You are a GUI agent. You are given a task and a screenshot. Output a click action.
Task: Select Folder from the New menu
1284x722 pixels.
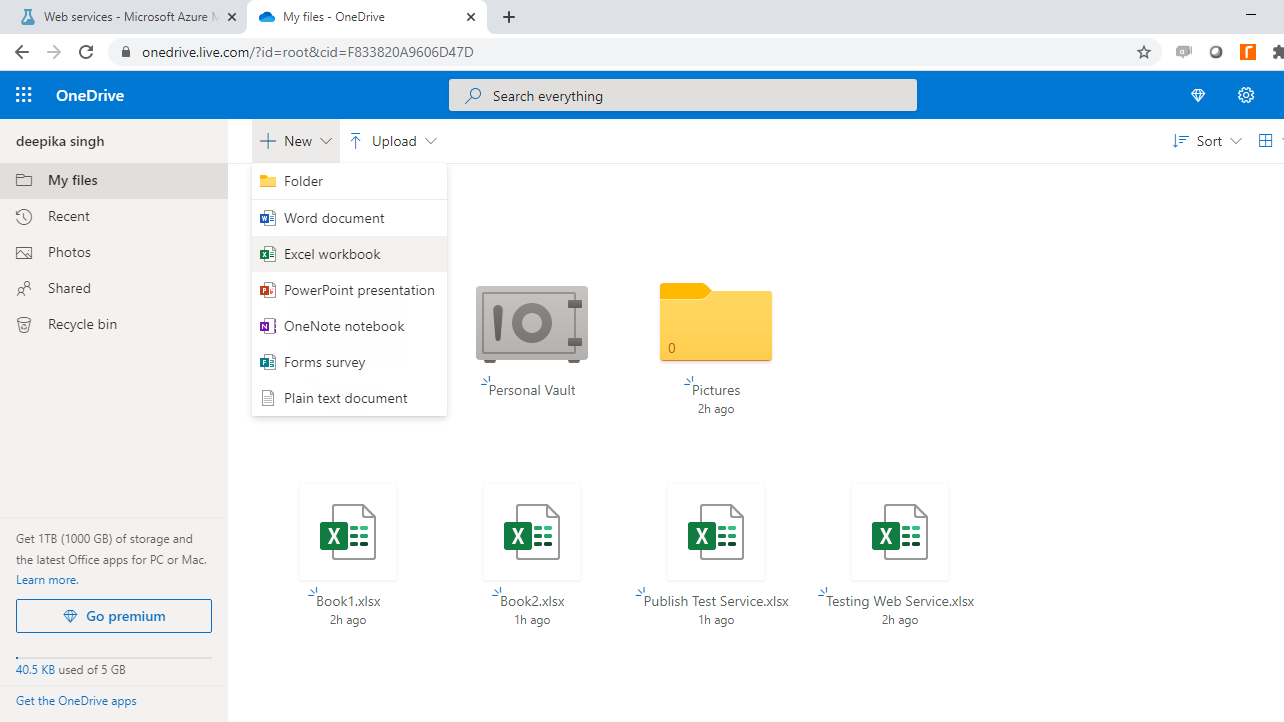tap(349, 181)
